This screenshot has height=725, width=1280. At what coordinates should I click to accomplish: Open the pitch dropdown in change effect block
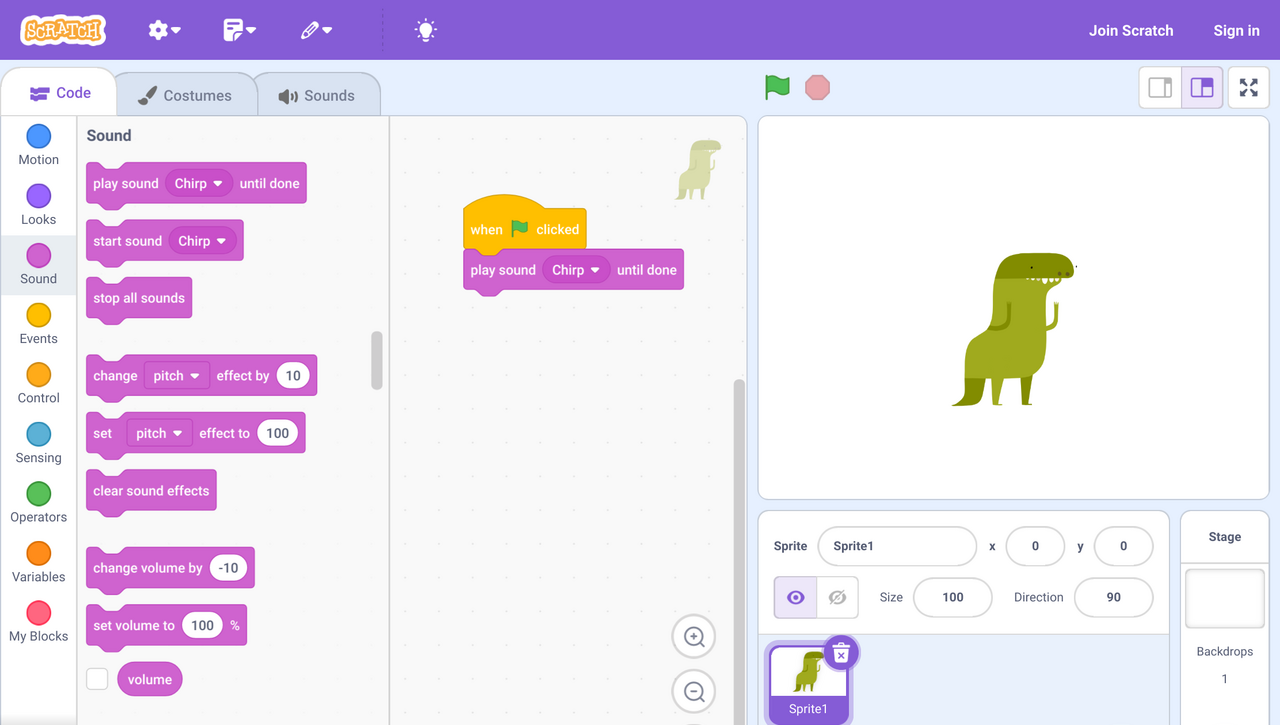tap(176, 375)
